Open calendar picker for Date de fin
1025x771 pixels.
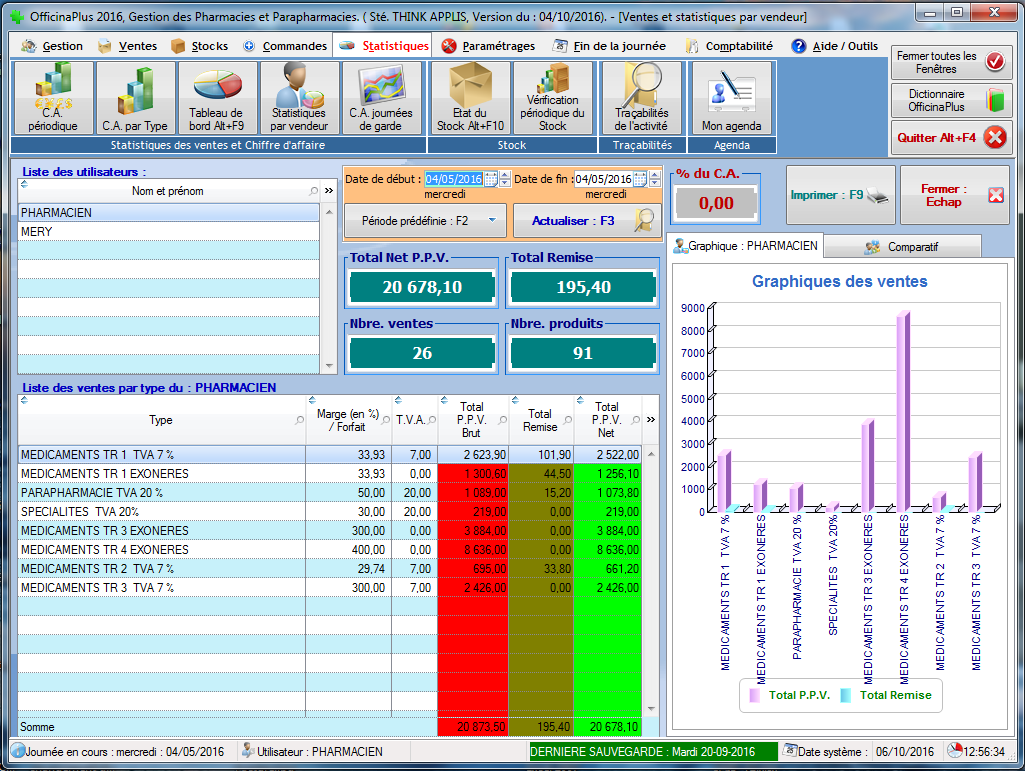641,179
